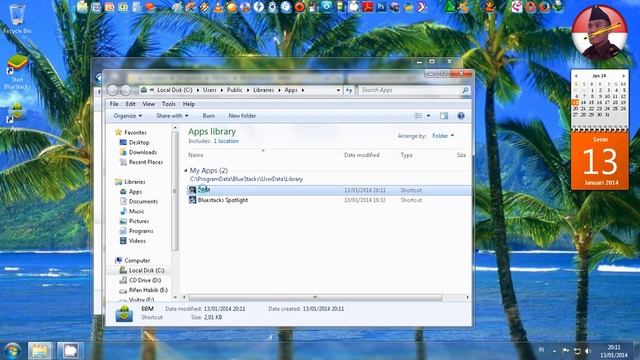Click the navigation pane vertical scrollbar
640x360 pixels.
(x=175, y=192)
